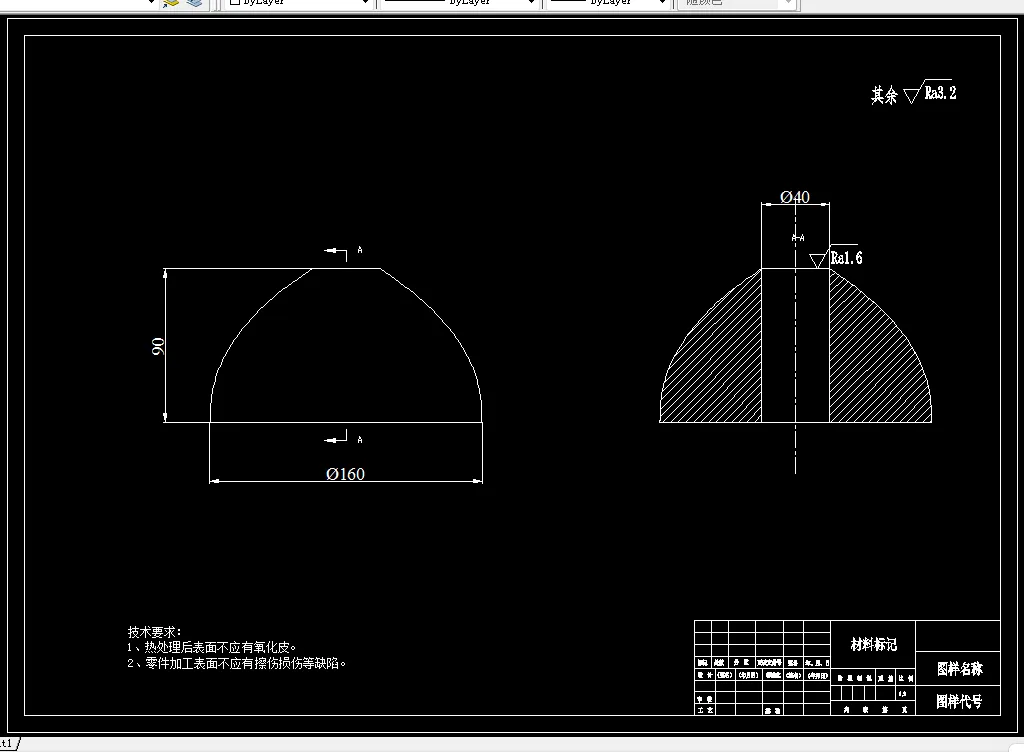Click the 其余 text near roughness symbol

(x=884, y=95)
